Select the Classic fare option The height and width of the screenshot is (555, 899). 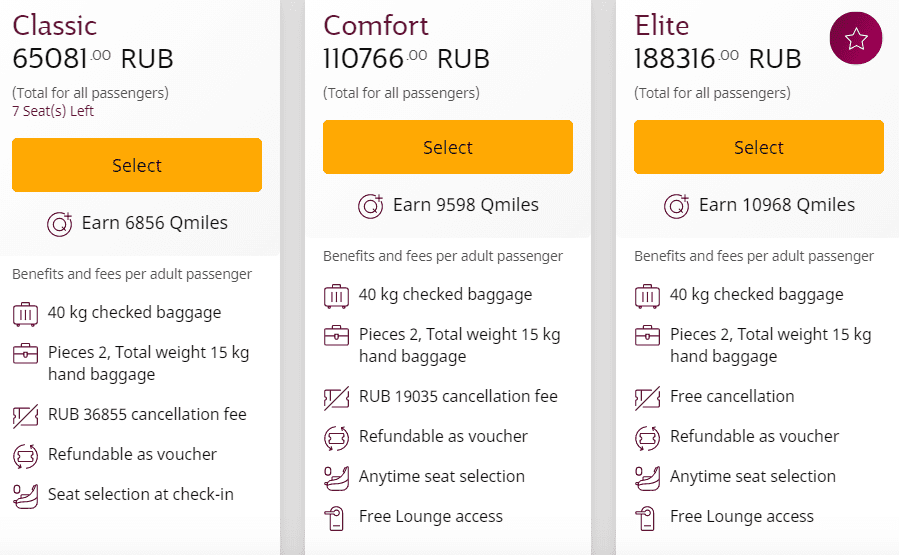(137, 165)
